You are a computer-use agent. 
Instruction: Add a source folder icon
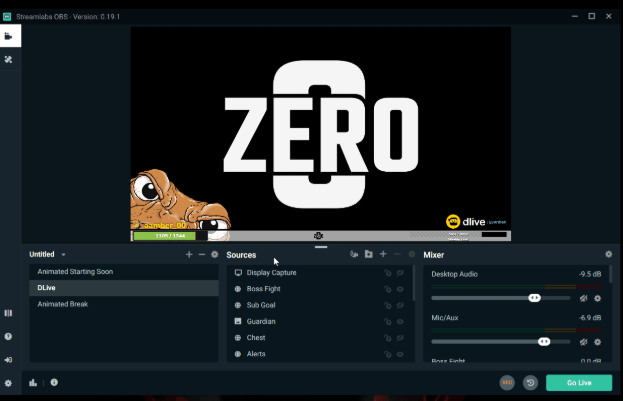(x=369, y=254)
